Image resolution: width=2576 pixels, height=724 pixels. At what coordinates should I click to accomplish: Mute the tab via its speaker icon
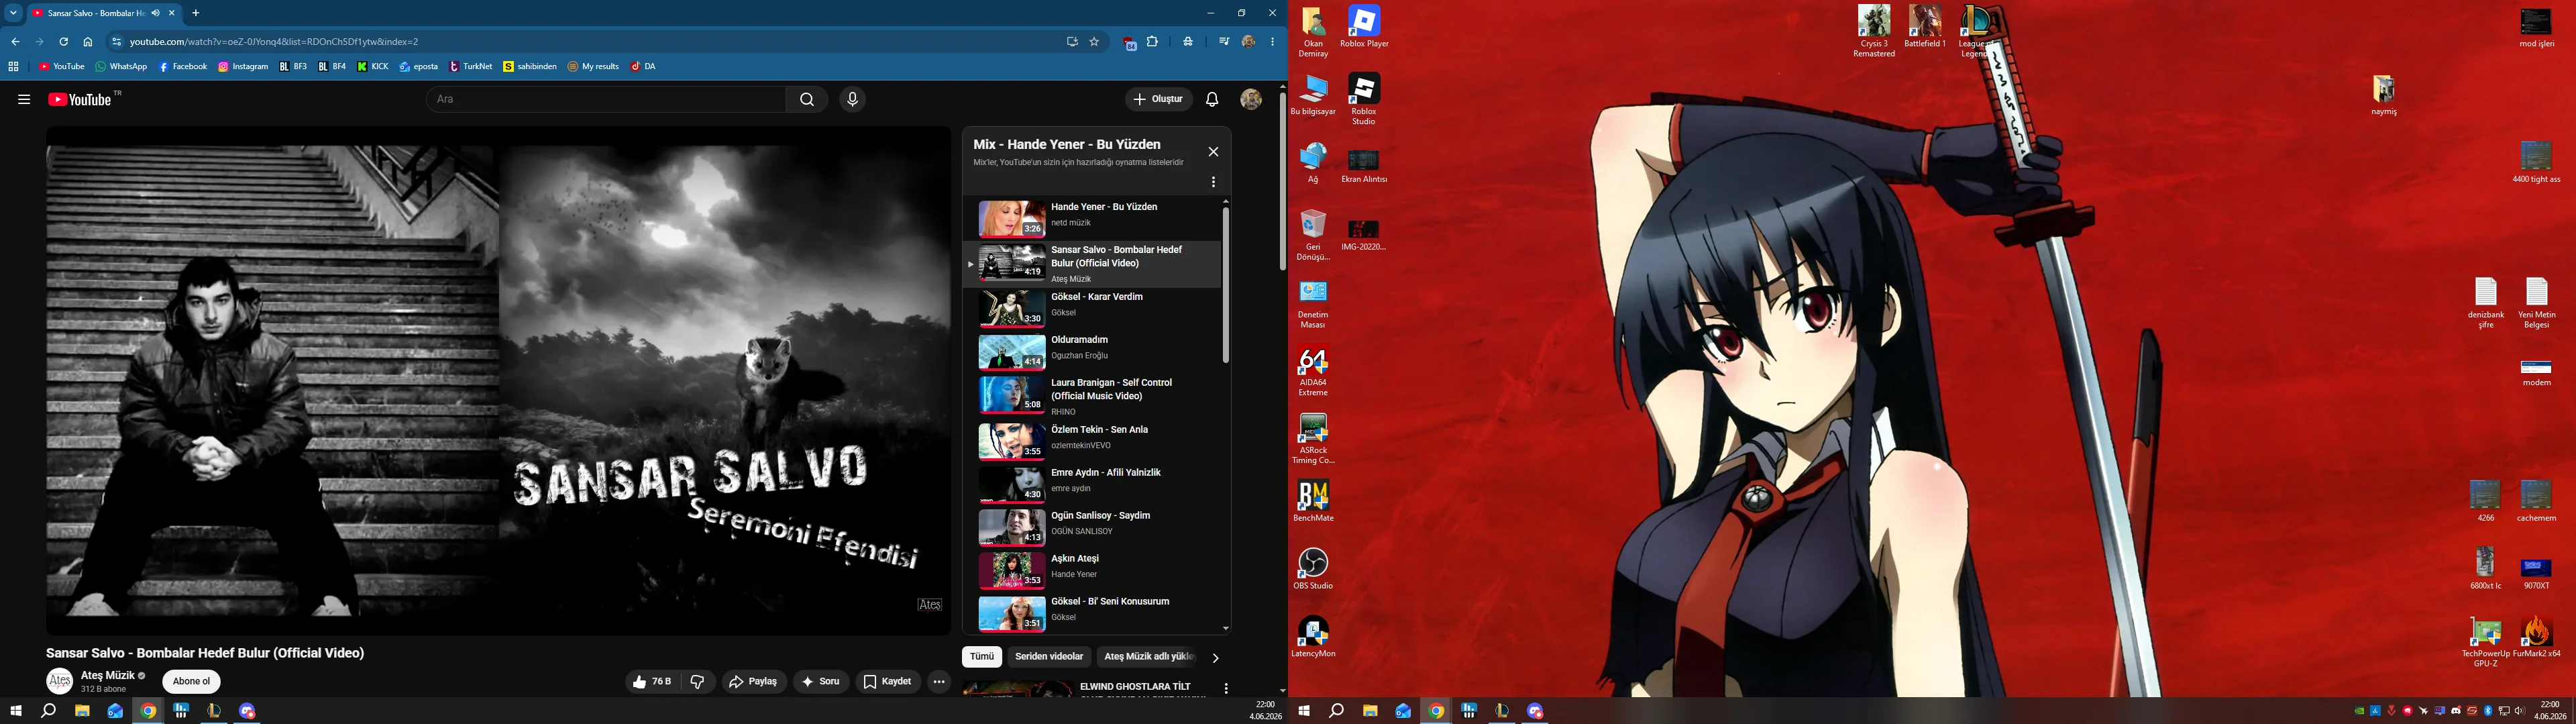[x=156, y=13]
